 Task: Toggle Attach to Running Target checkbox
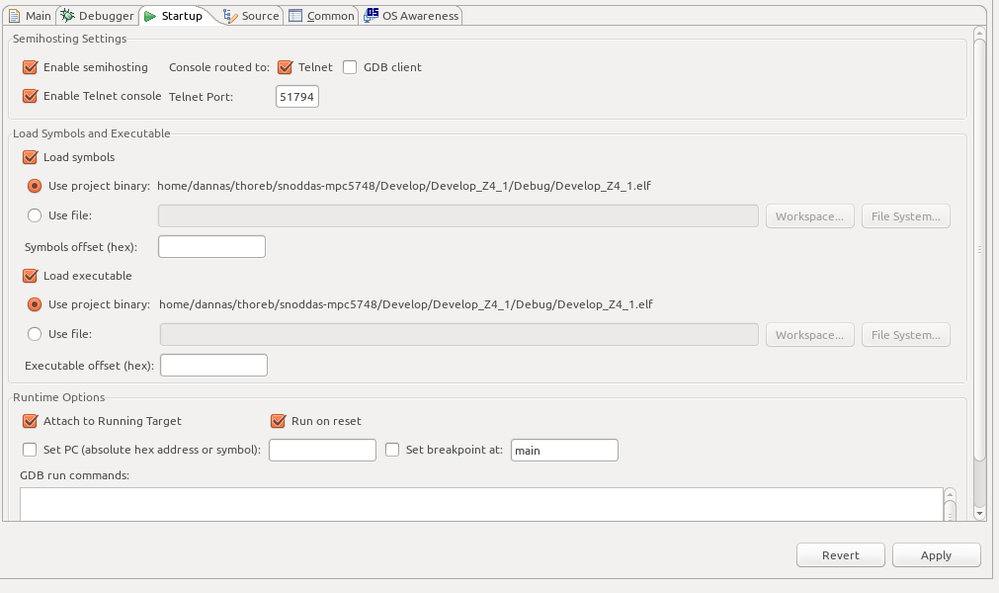30,420
